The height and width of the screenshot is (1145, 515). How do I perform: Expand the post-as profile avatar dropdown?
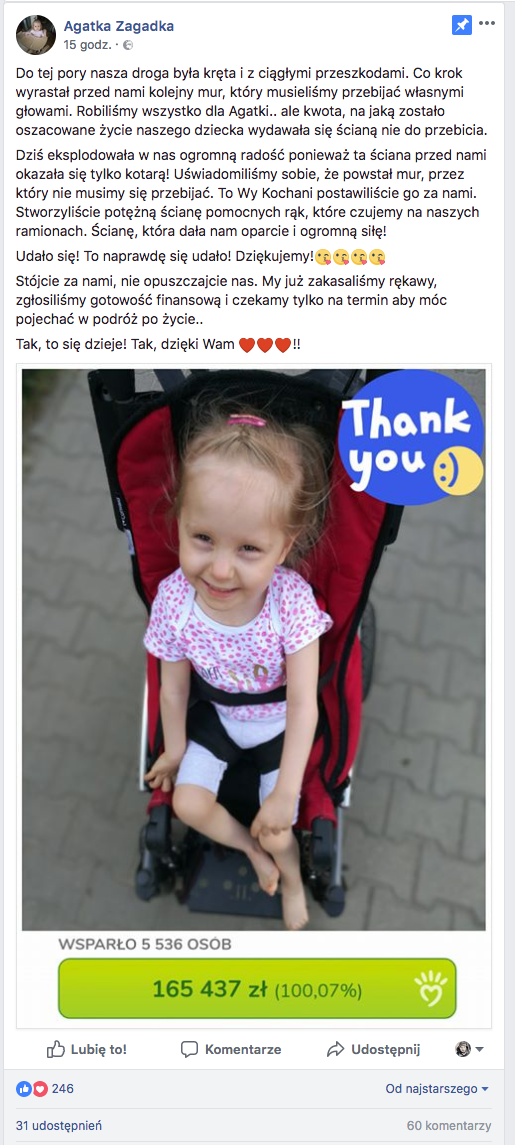tap(470, 1049)
